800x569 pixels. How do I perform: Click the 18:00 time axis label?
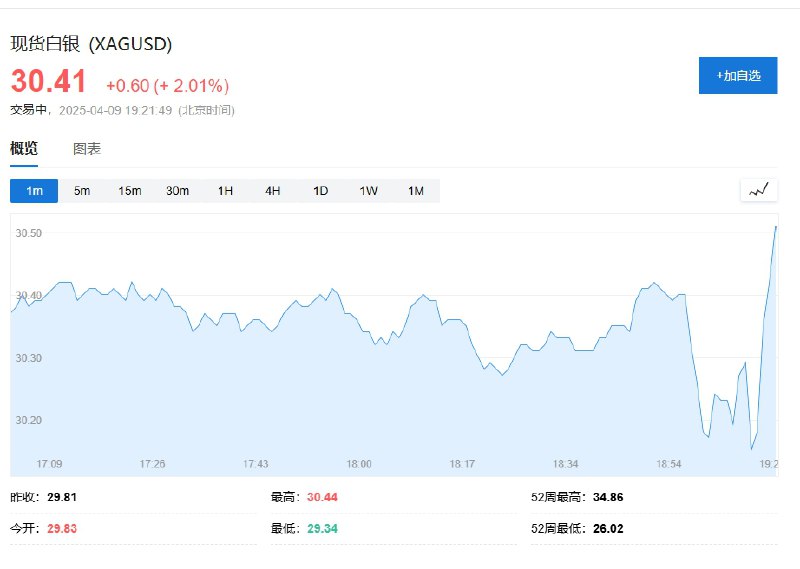coord(359,464)
